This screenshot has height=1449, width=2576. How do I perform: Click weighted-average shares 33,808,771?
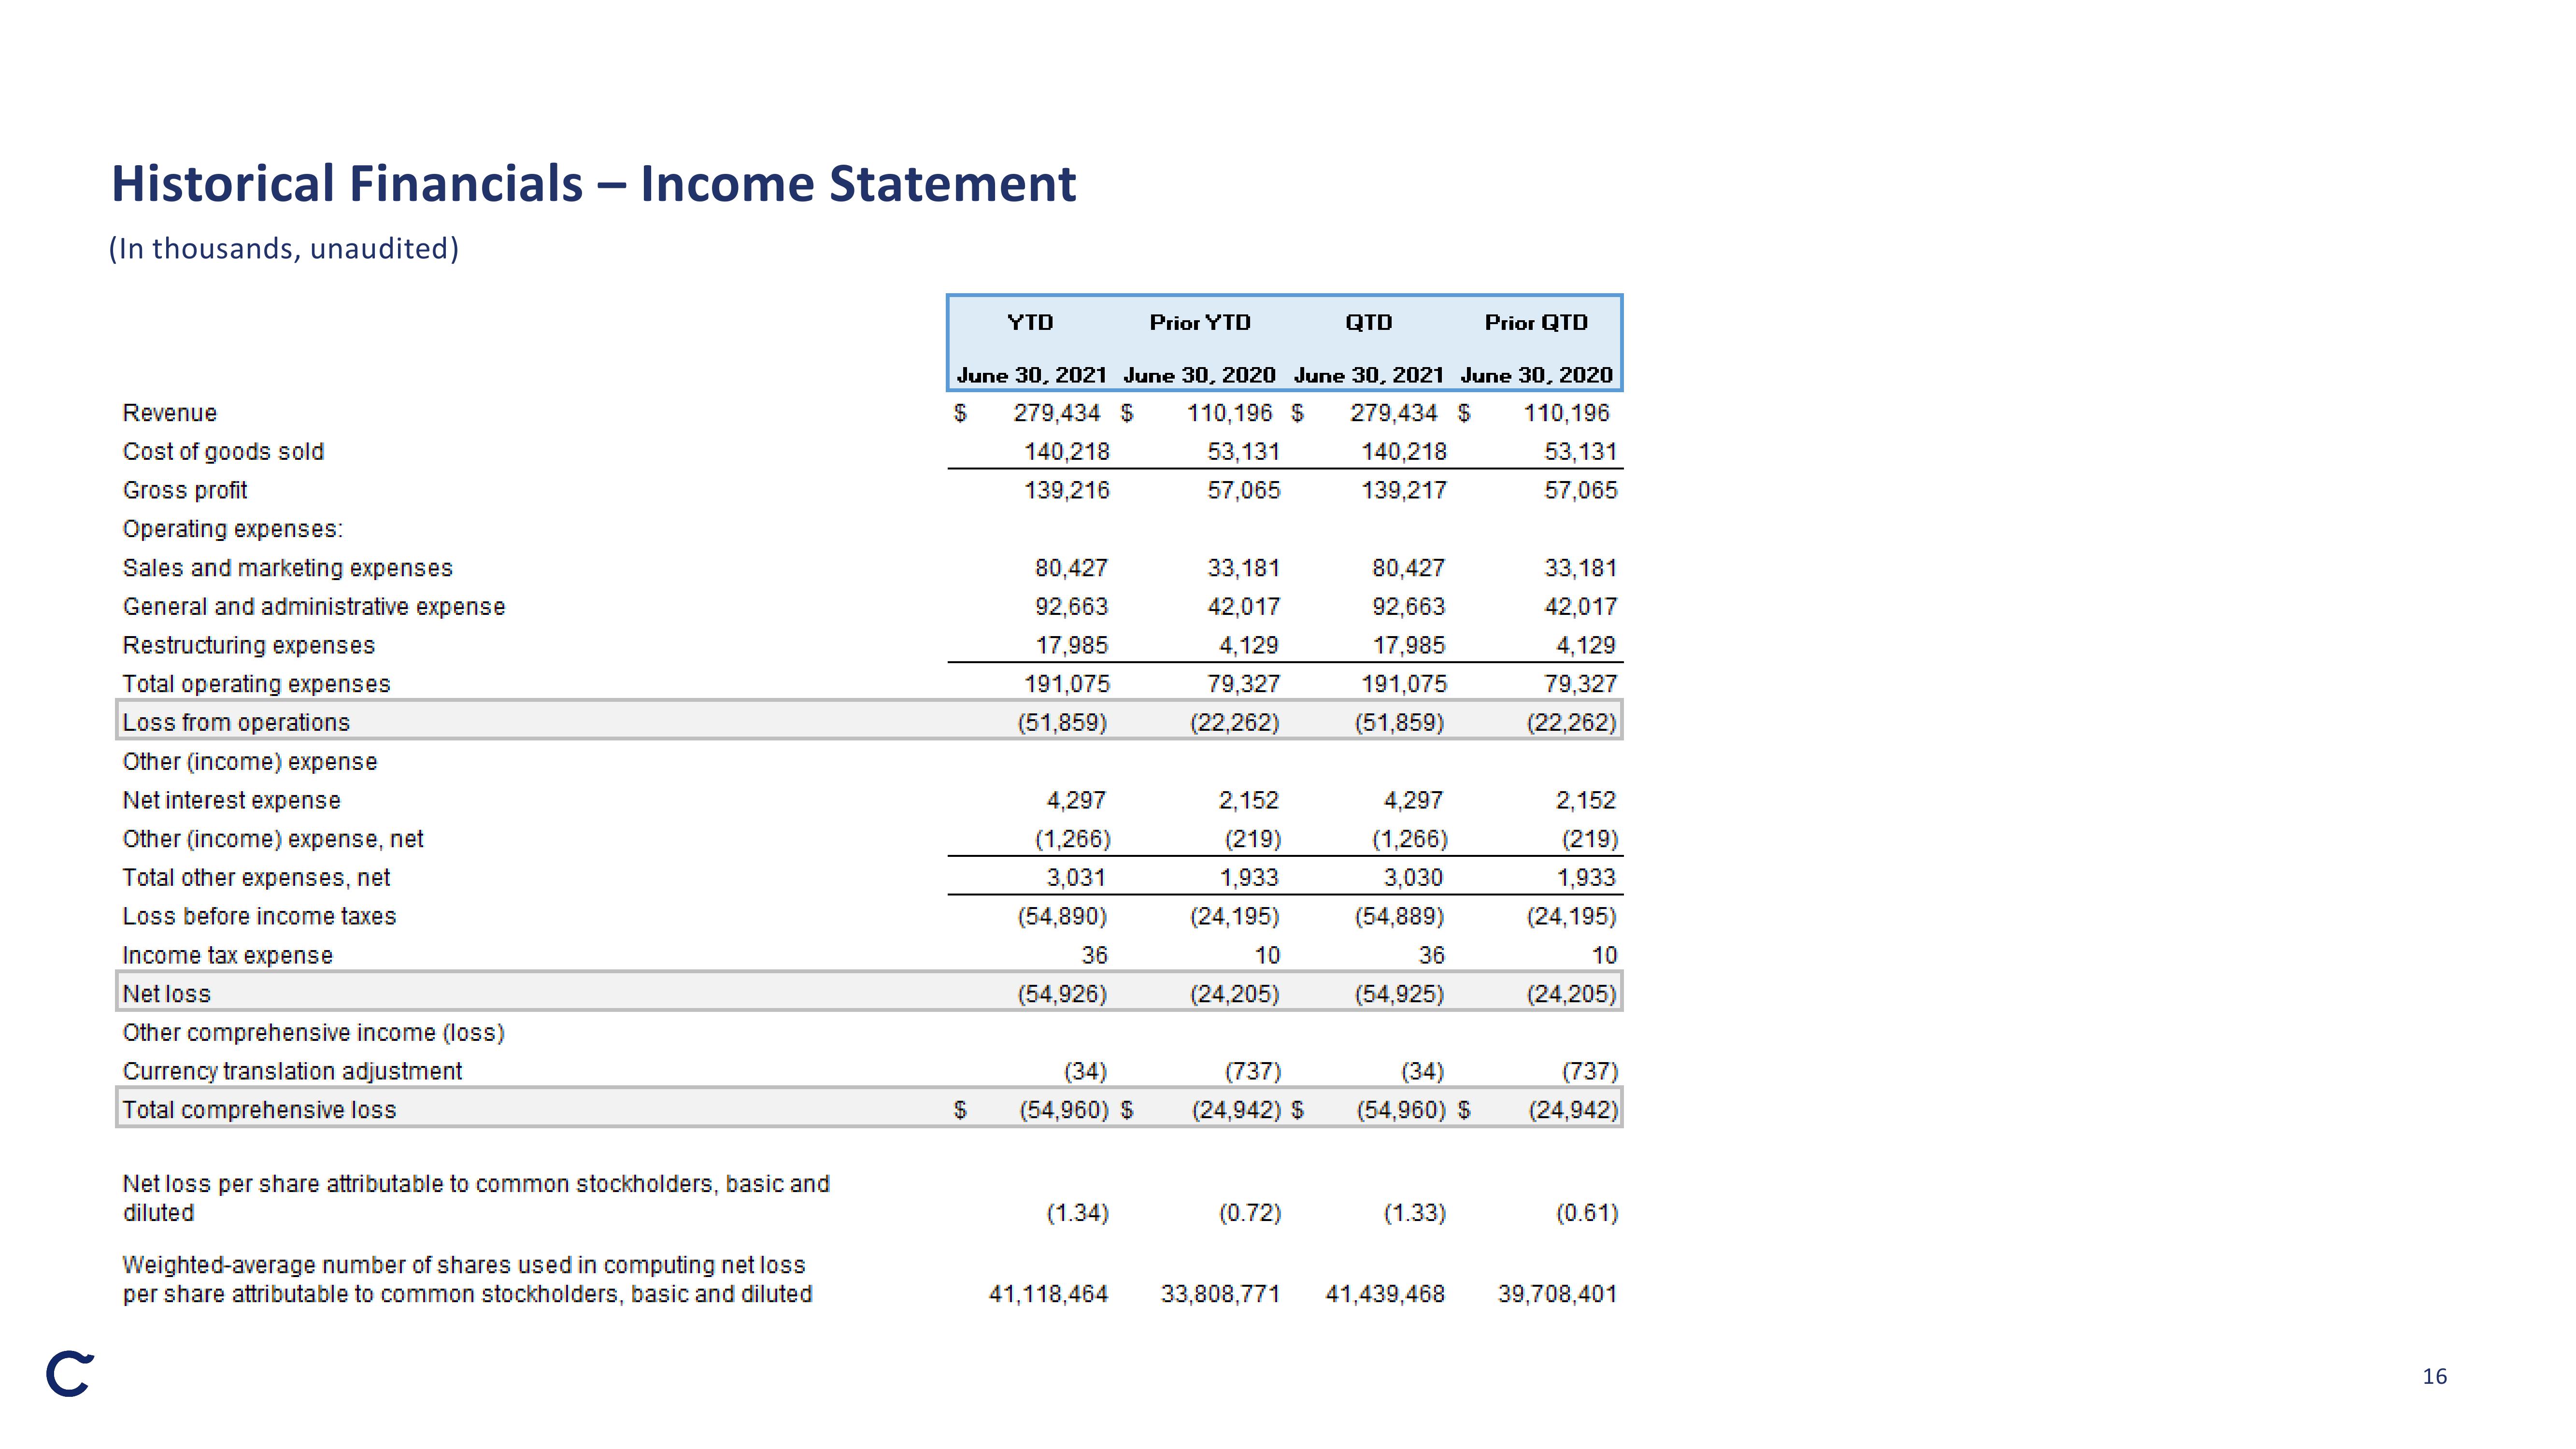pyautogui.click(x=1221, y=1294)
